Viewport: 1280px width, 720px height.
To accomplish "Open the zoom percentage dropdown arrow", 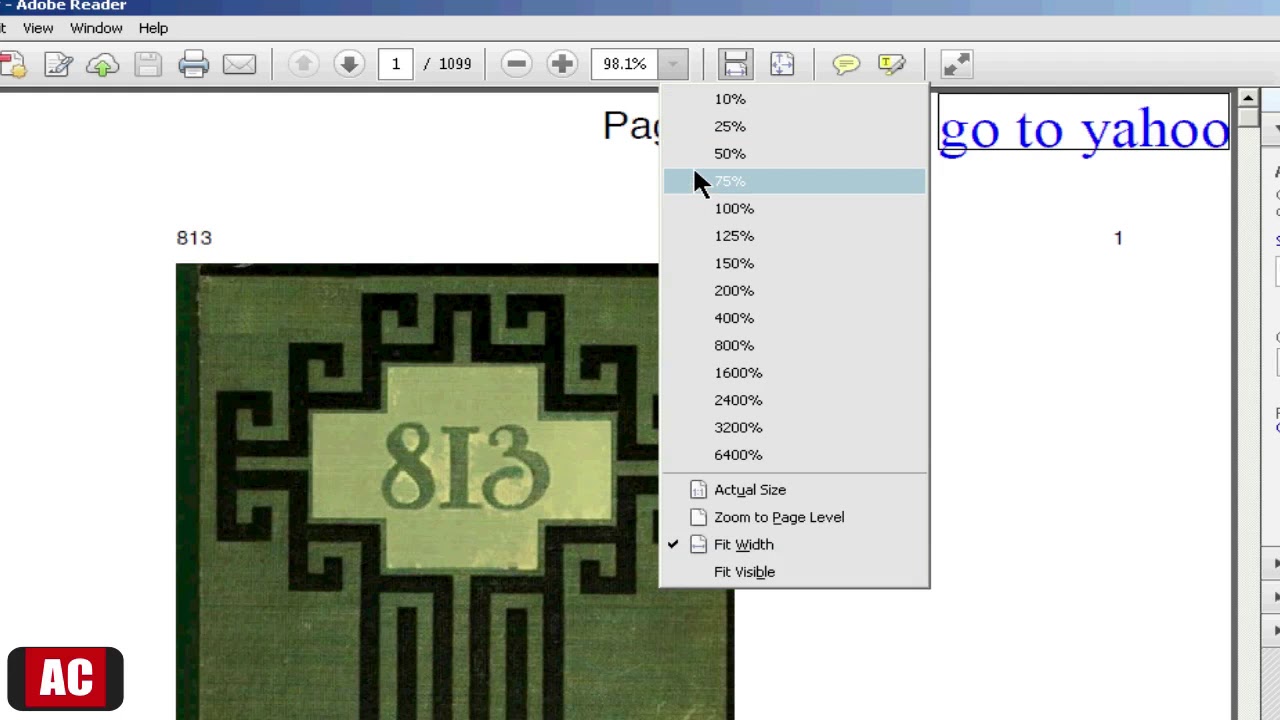I will 673,64.
